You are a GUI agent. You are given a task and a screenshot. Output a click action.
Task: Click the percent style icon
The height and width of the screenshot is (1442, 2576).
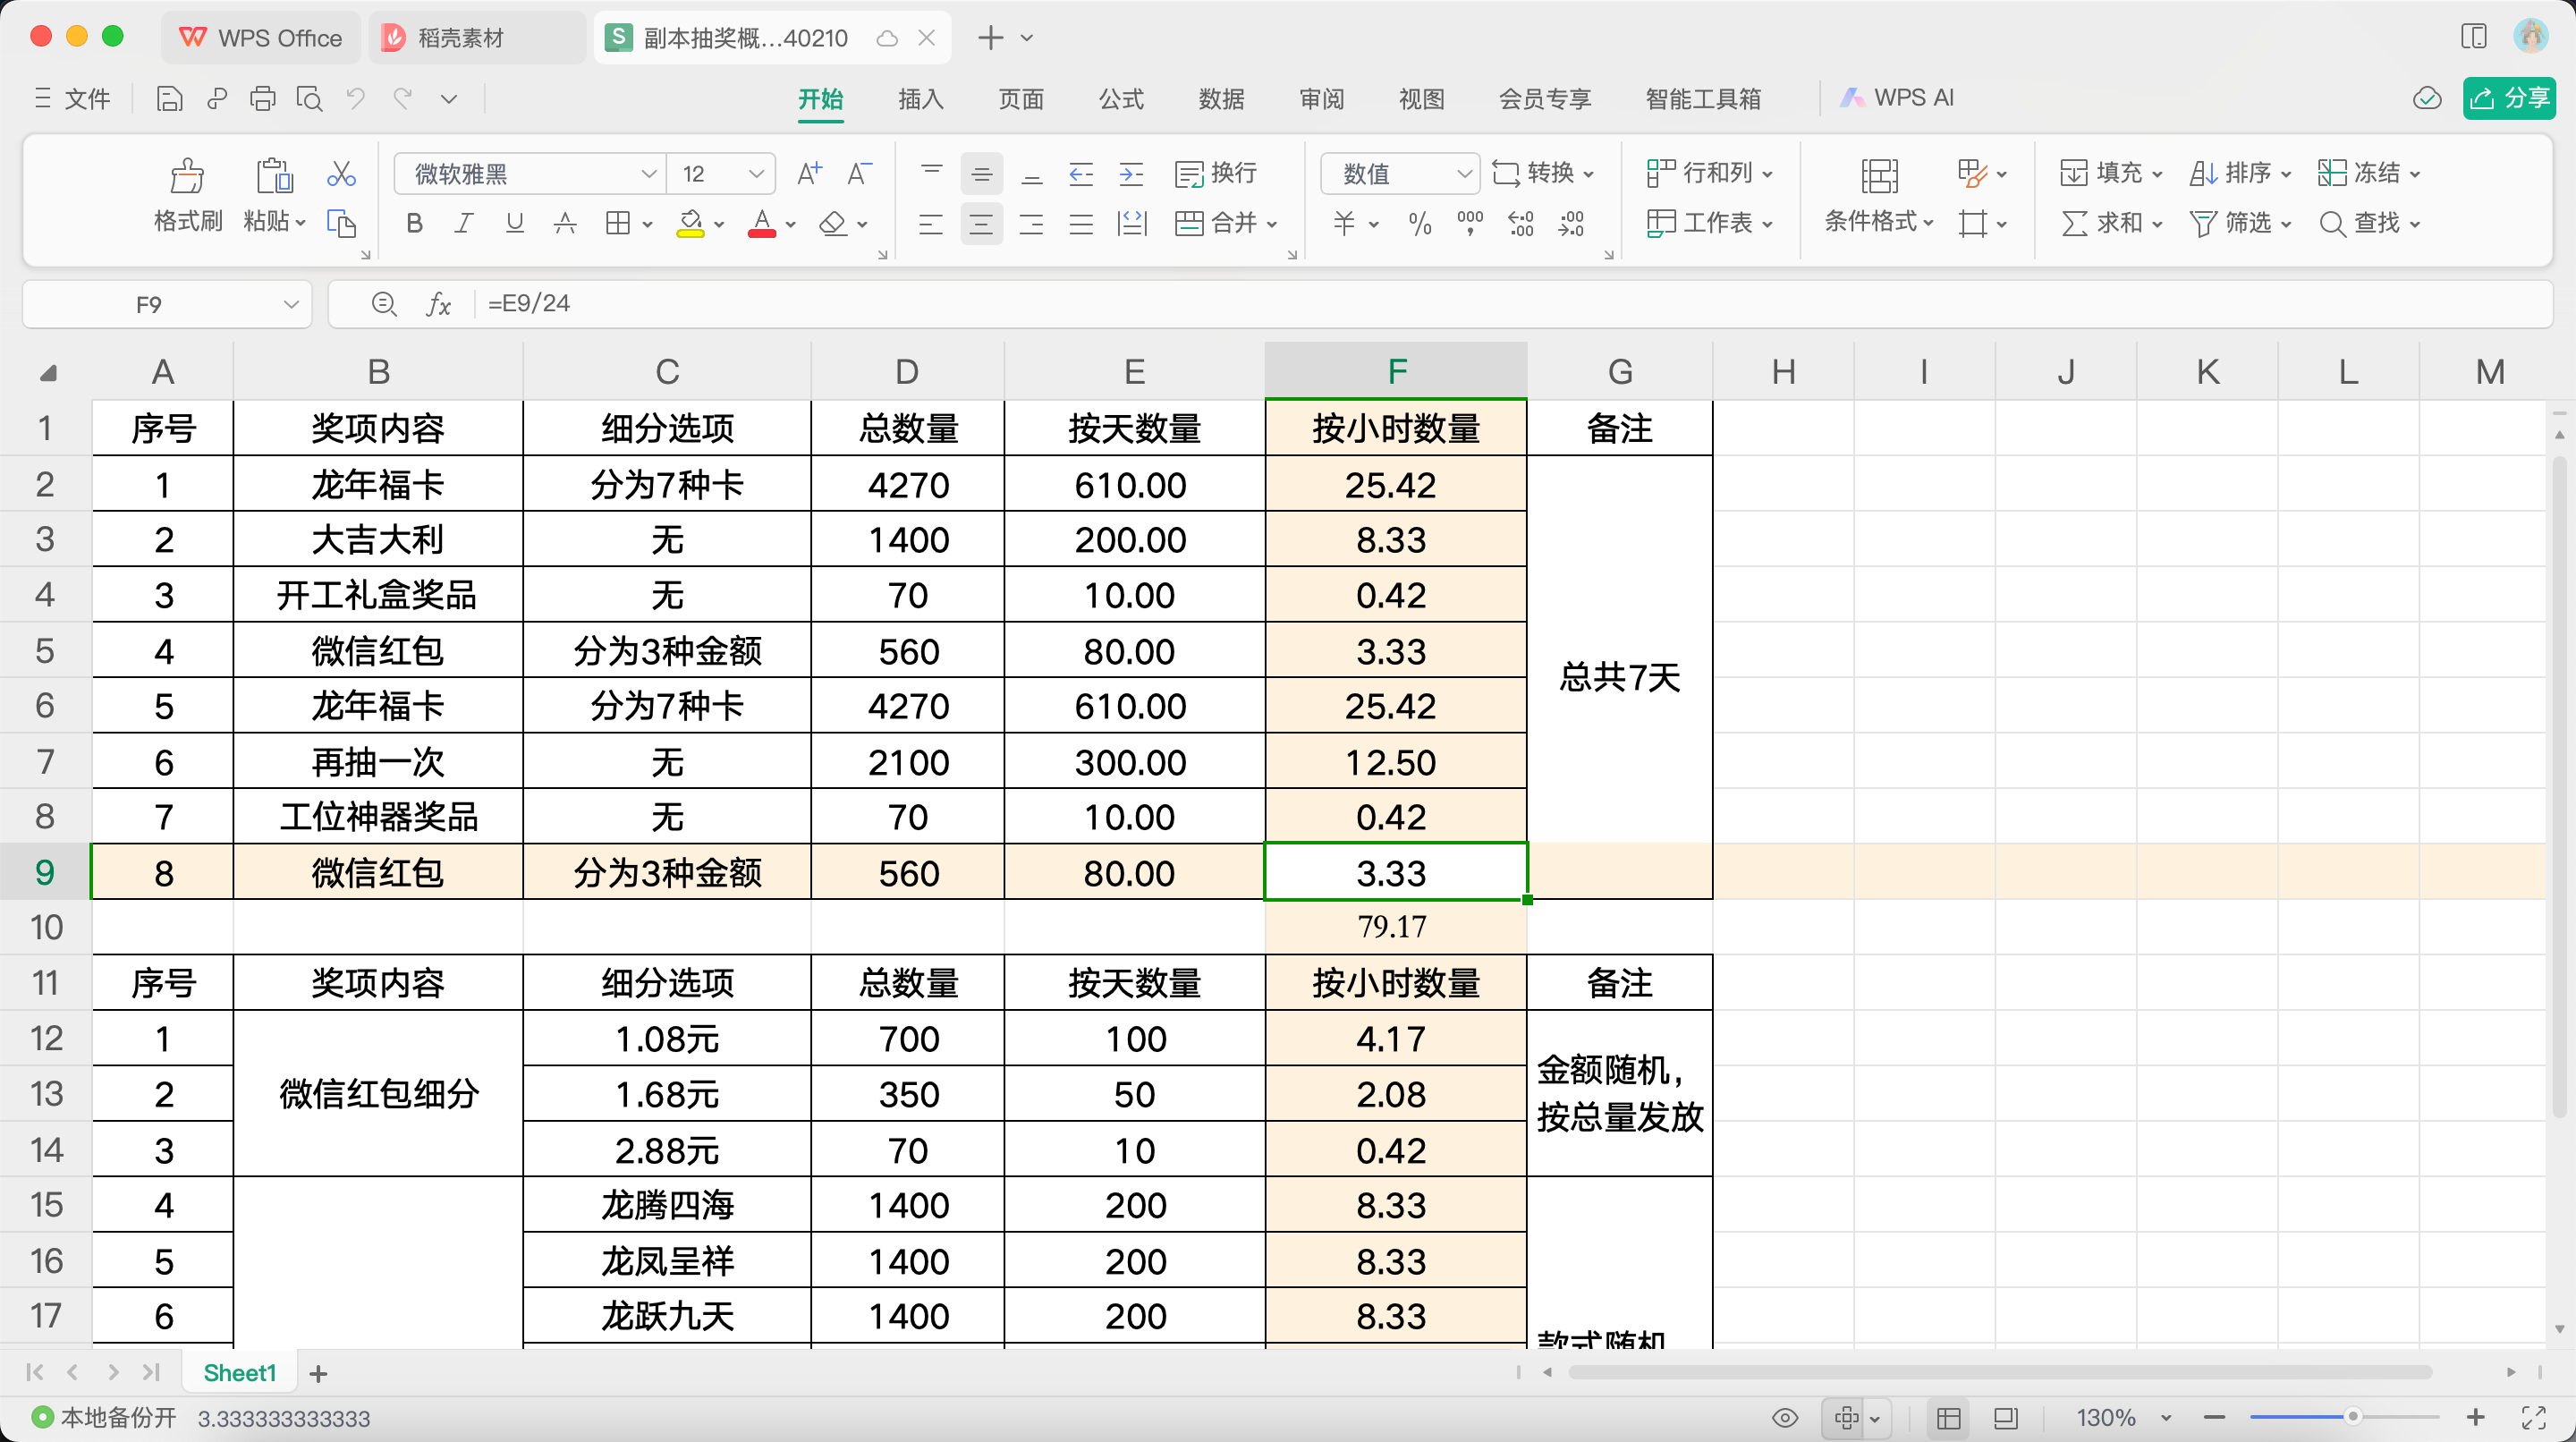pos(1419,223)
